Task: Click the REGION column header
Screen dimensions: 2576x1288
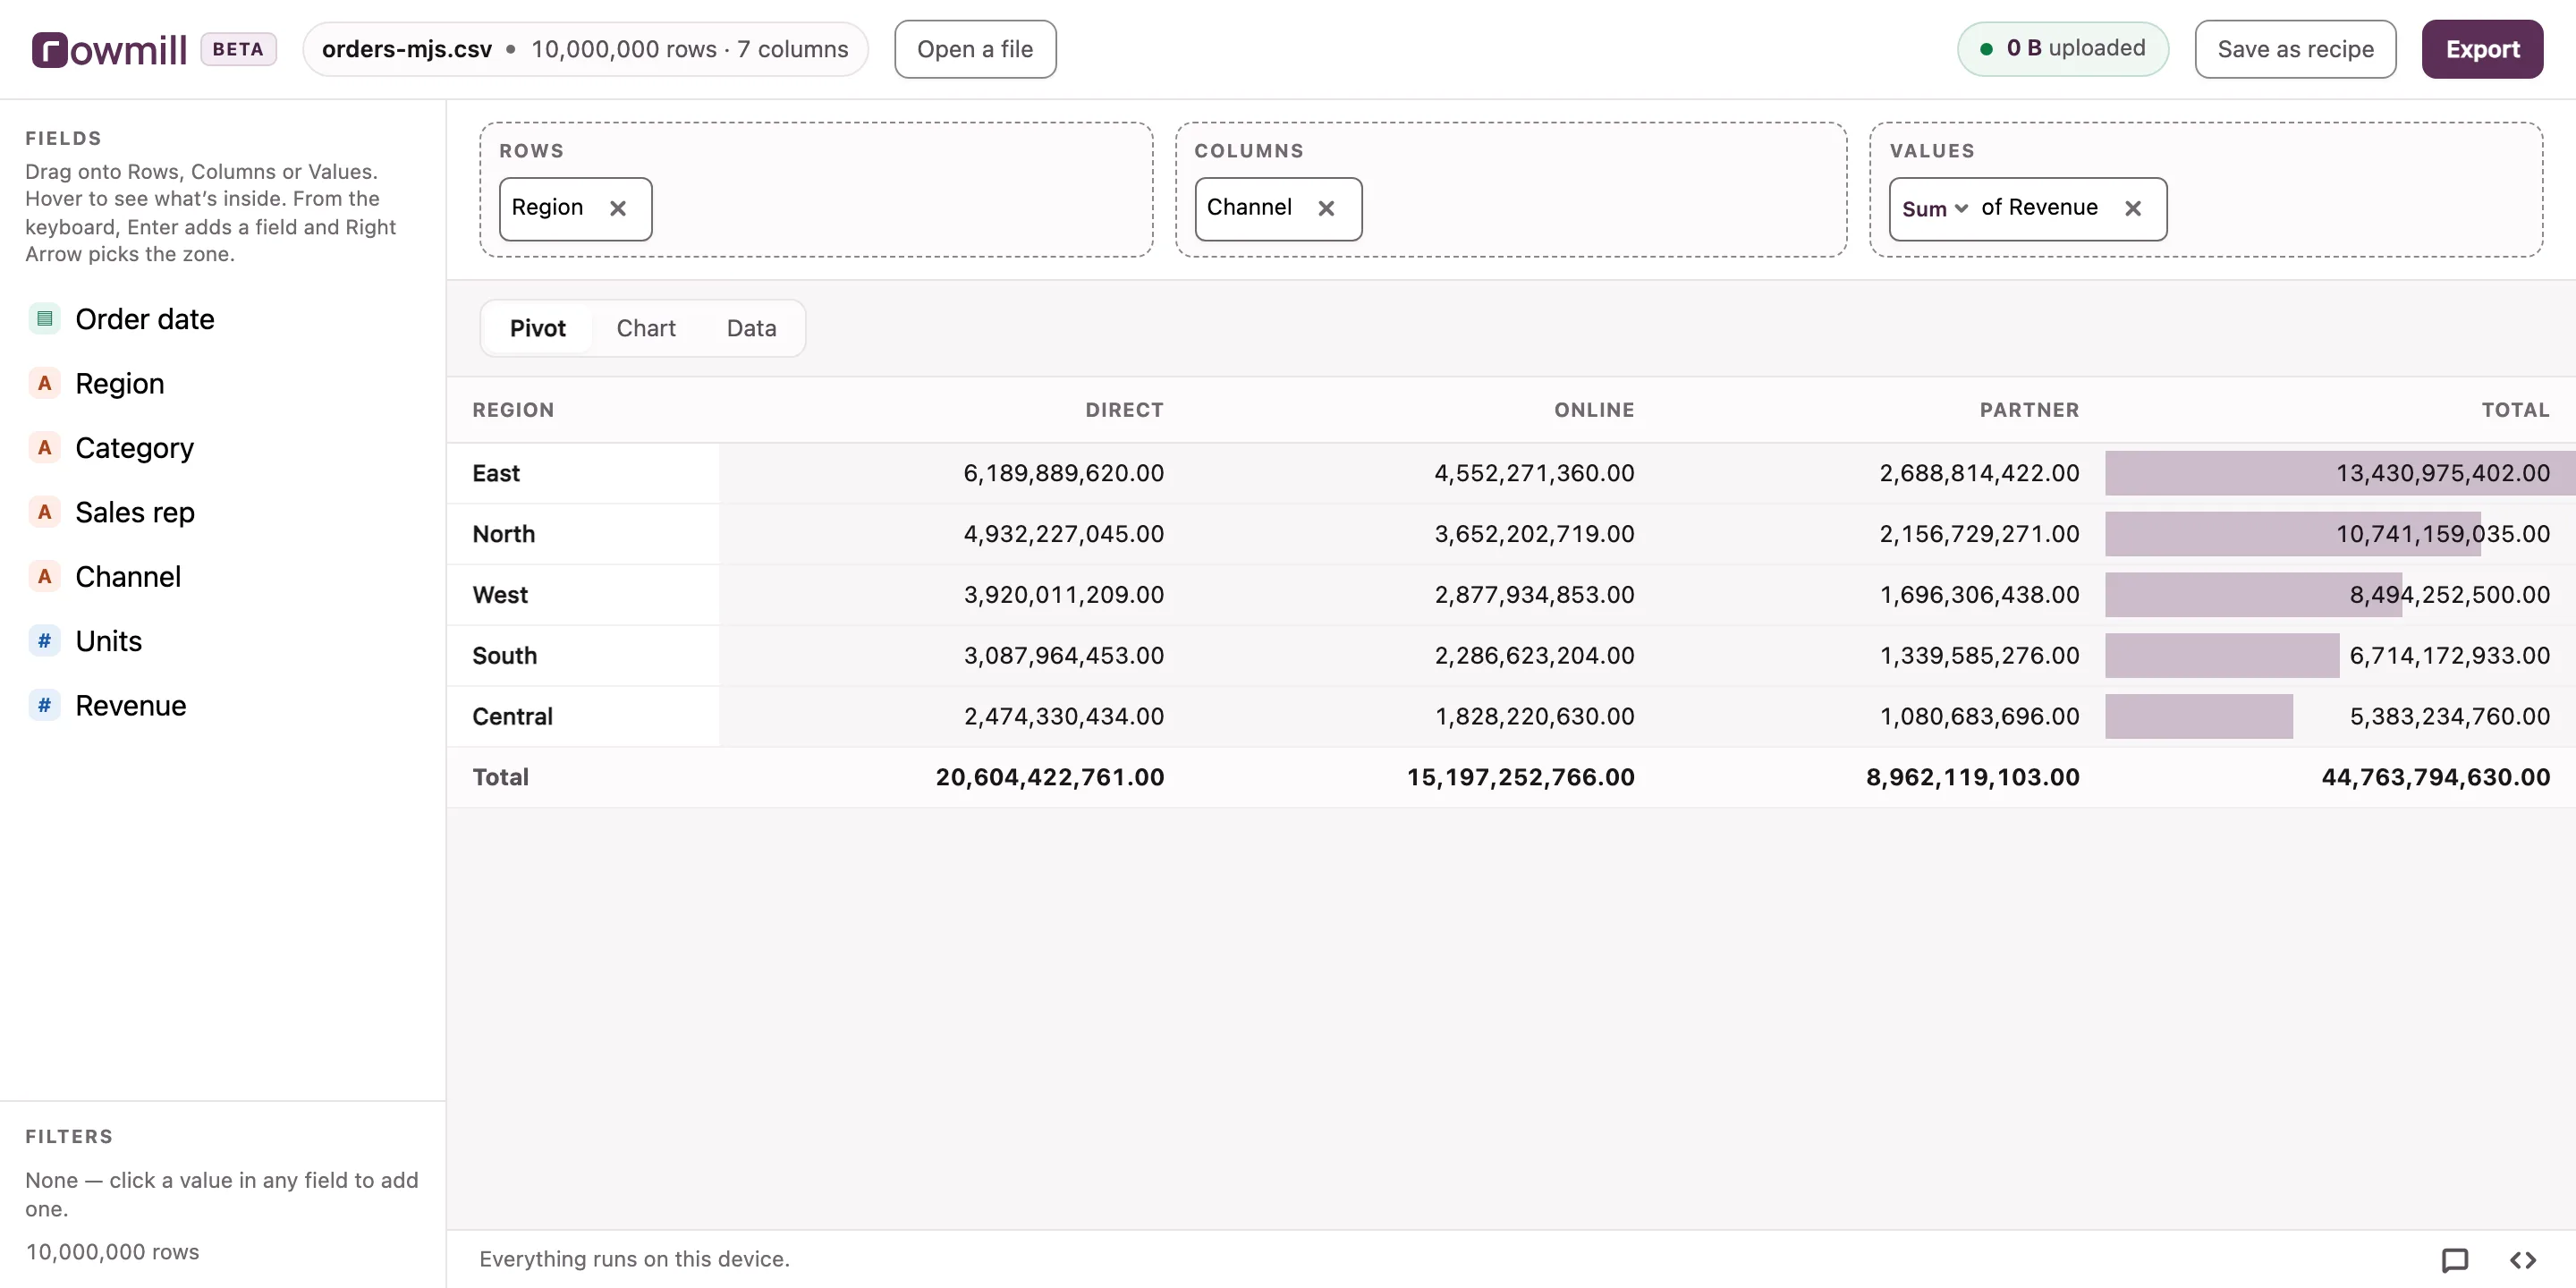Action: (513, 410)
